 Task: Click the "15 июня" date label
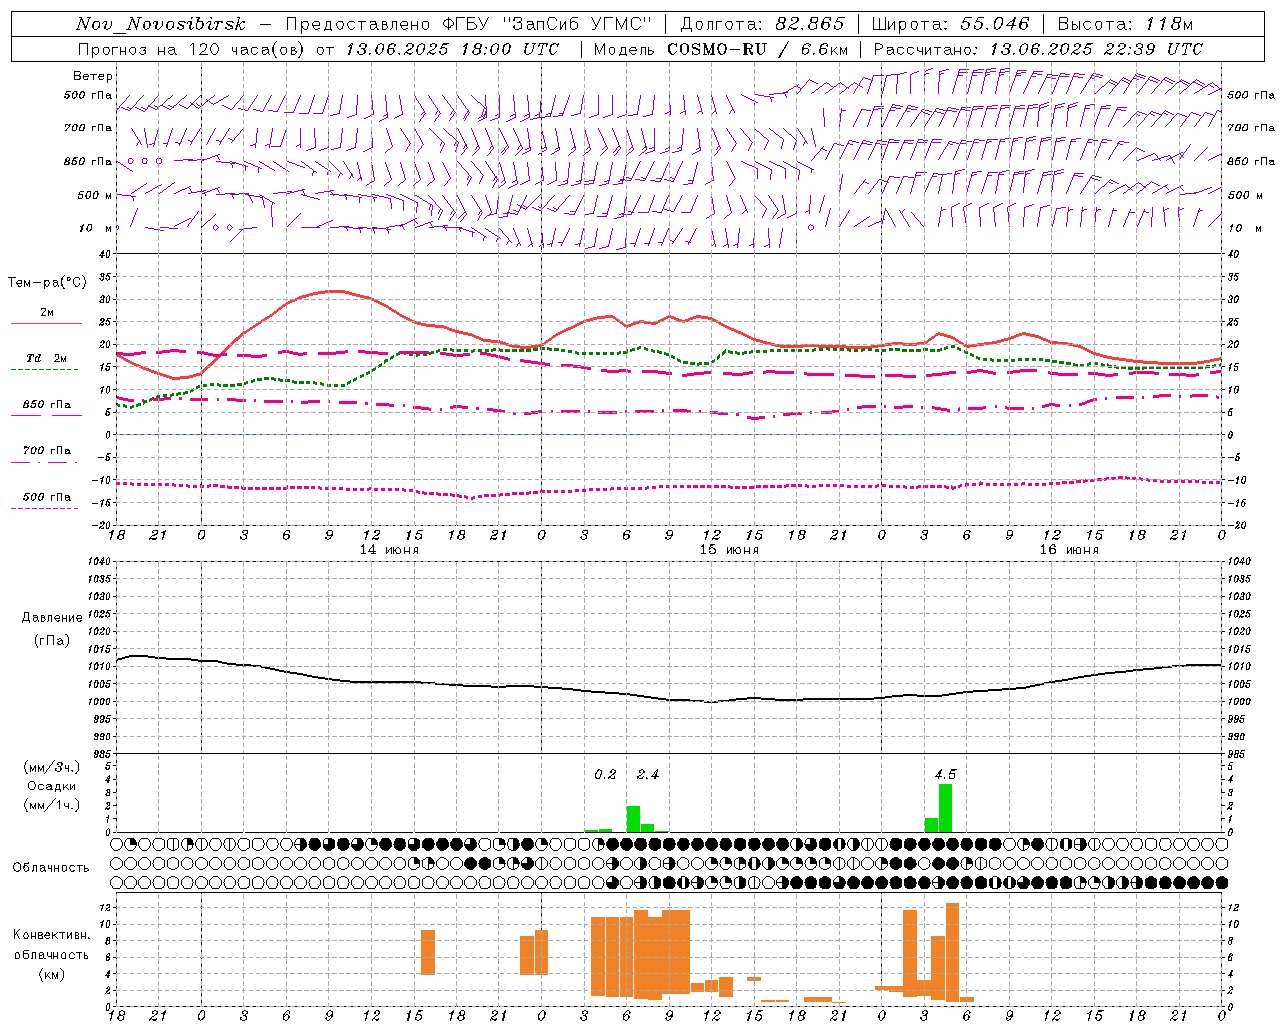[x=729, y=550]
